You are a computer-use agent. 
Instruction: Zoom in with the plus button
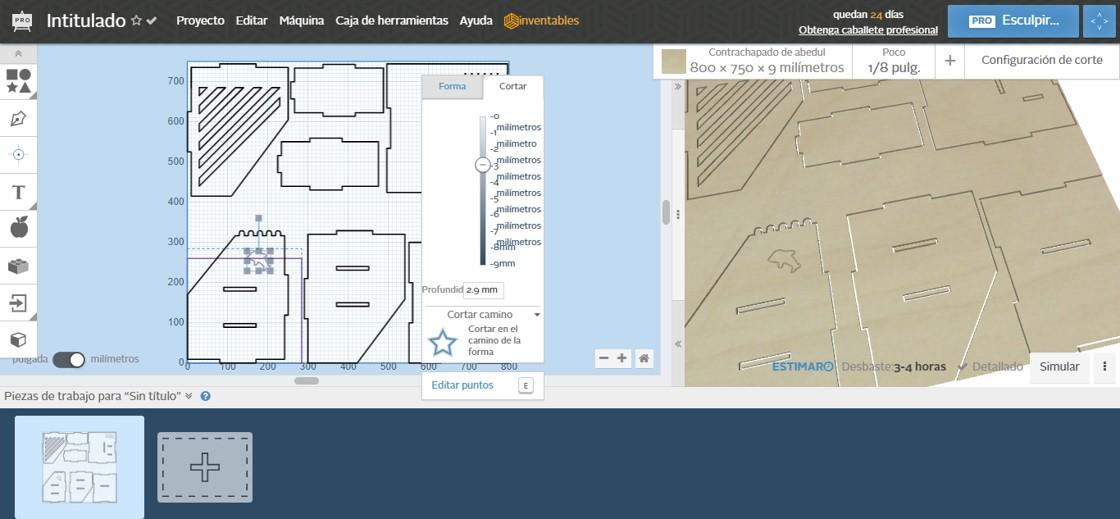coord(622,358)
